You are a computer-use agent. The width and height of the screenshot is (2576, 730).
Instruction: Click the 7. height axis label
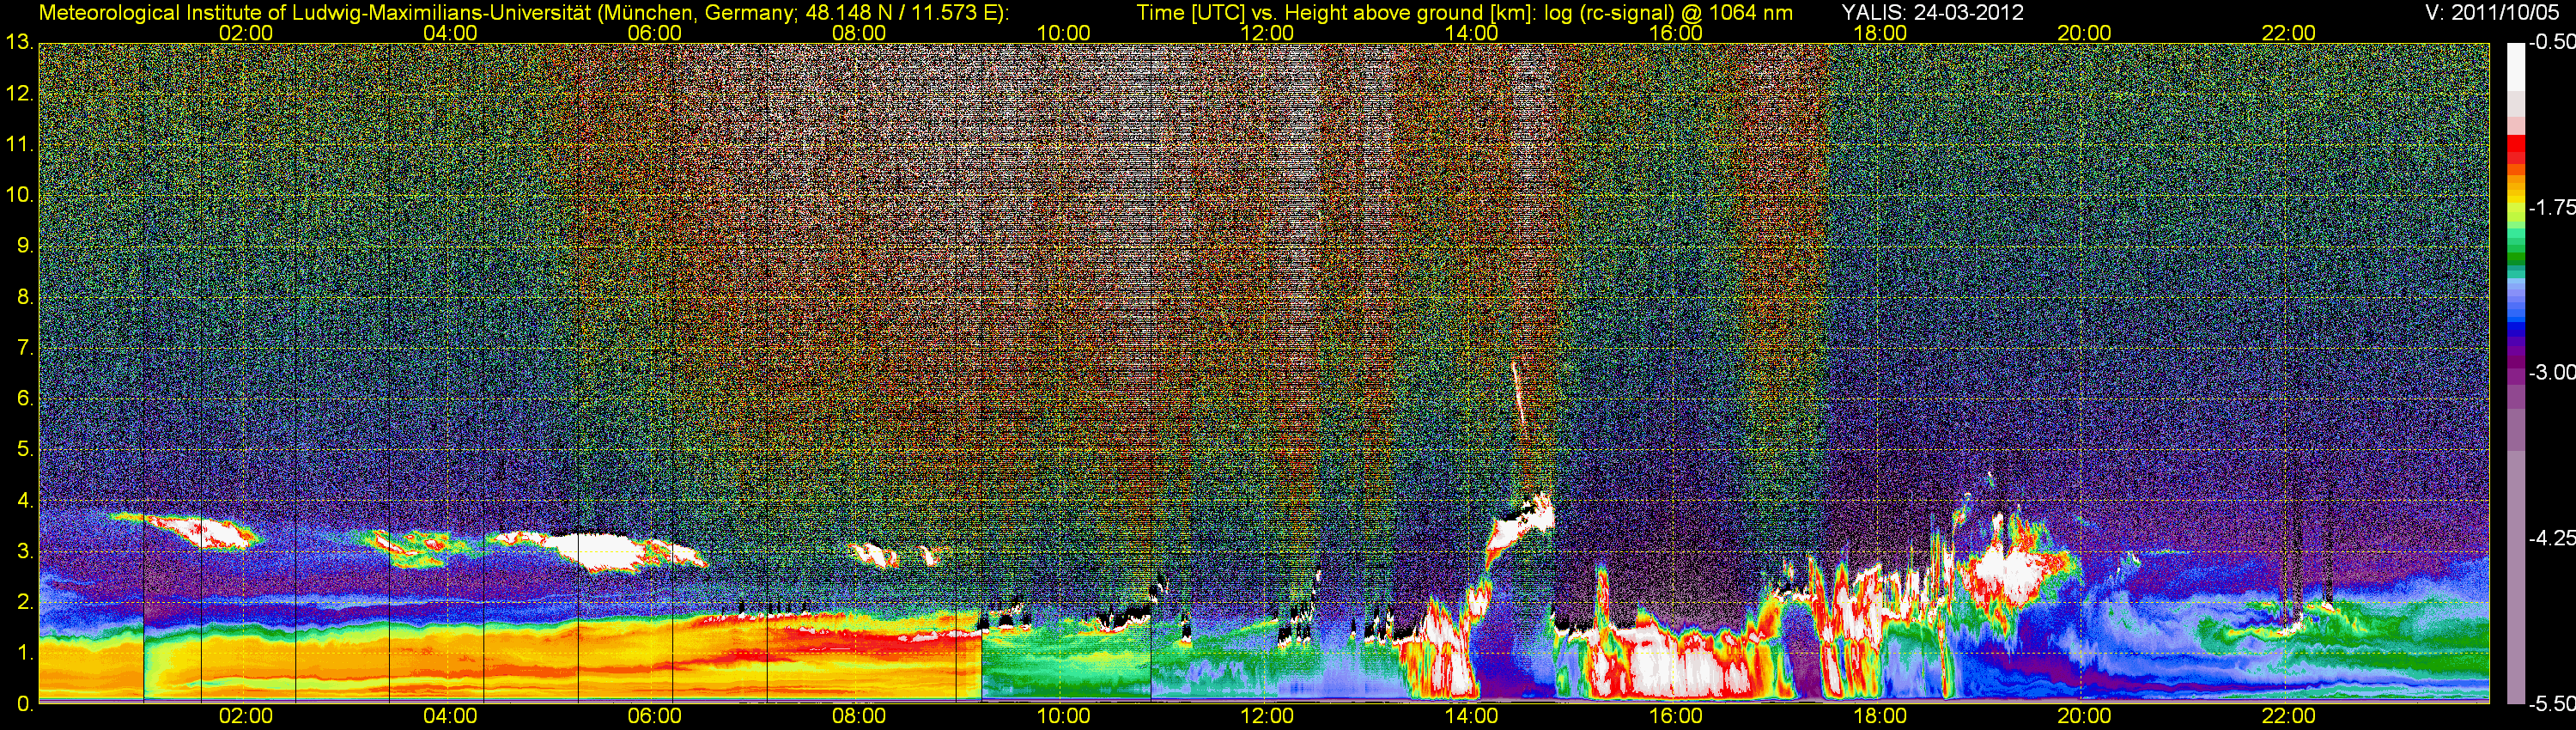[x=25, y=348]
